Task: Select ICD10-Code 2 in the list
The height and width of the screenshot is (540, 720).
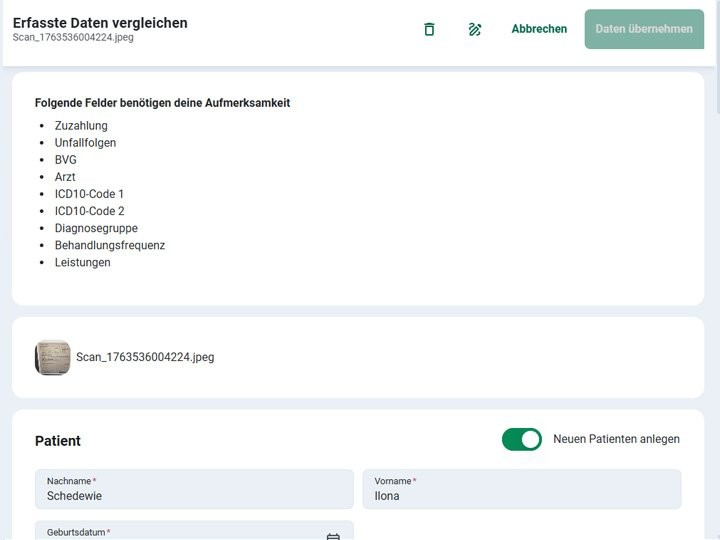Action: point(89,211)
